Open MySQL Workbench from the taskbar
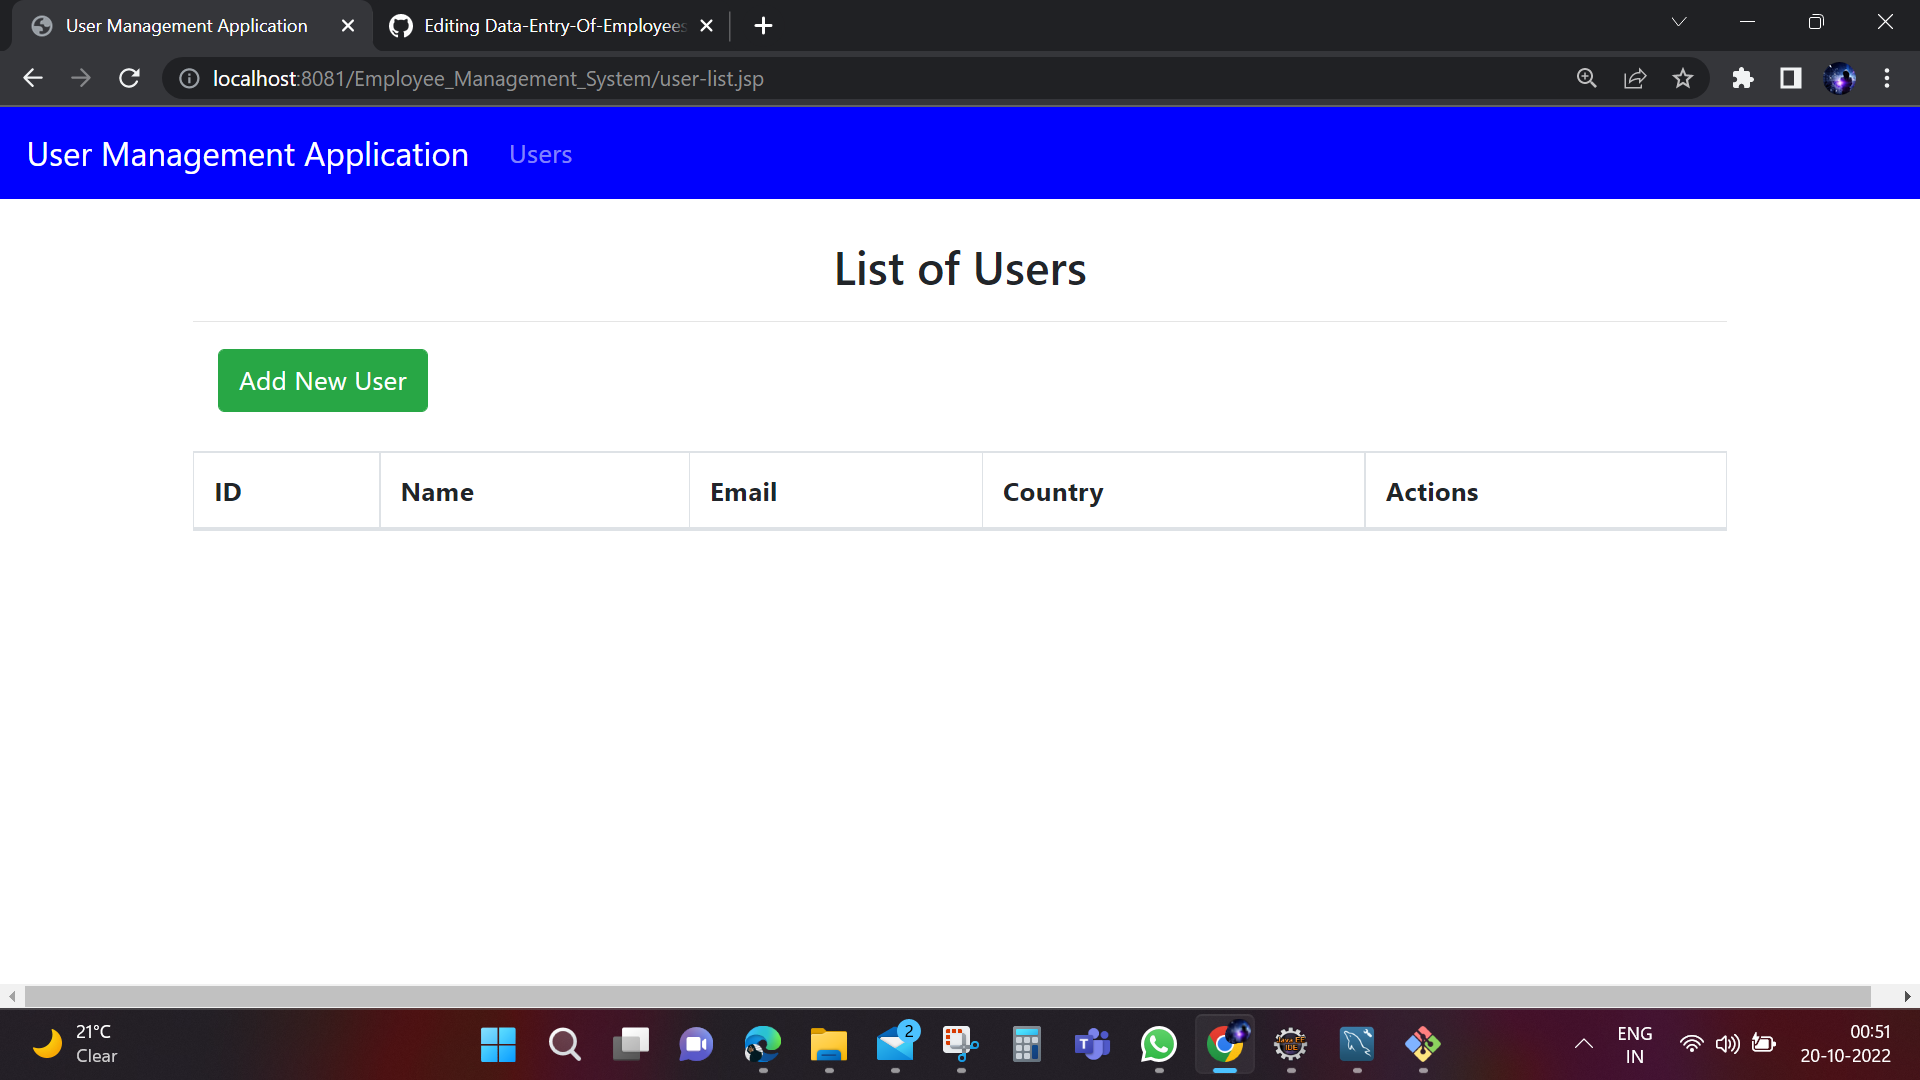The width and height of the screenshot is (1920, 1080). (1356, 1044)
